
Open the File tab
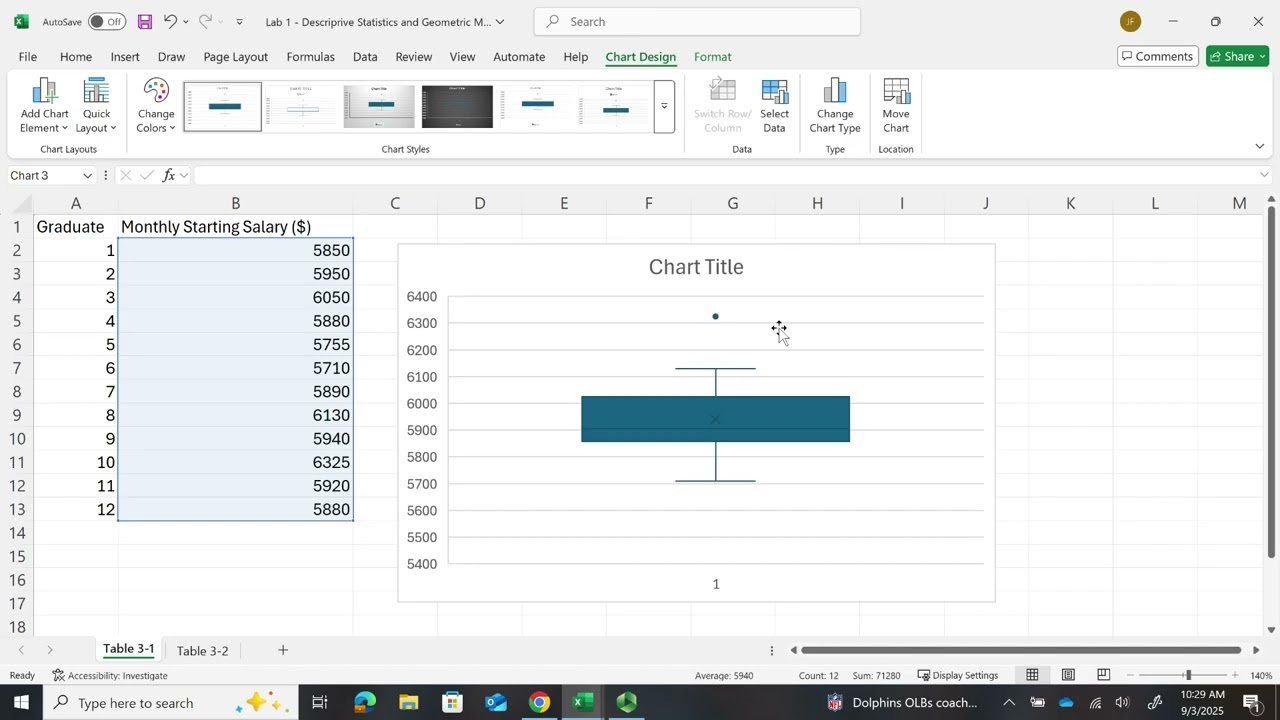[x=28, y=57]
